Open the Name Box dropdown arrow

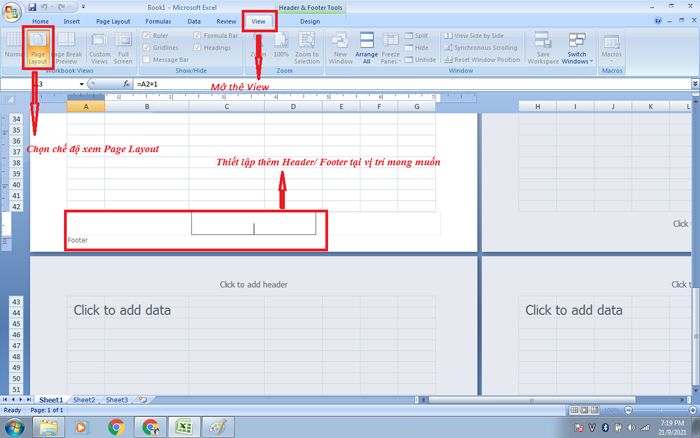click(x=82, y=84)
